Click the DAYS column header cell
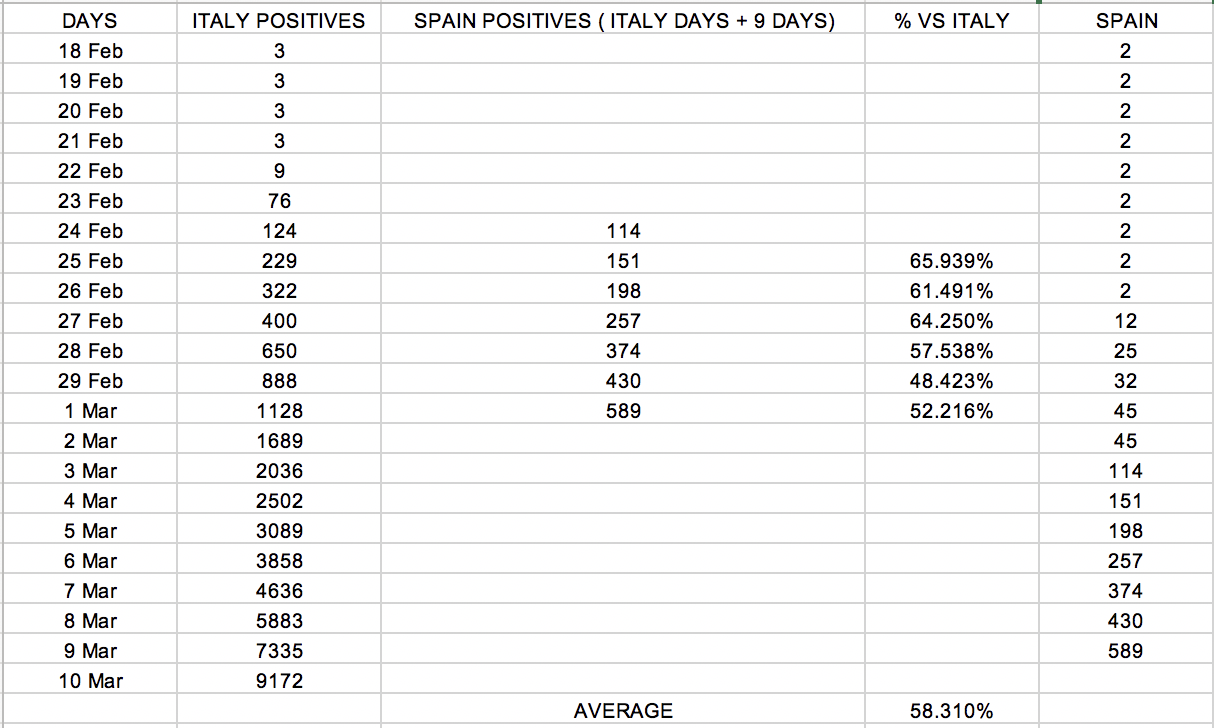This screenshot has height=728, width=1214. [89, 21]
